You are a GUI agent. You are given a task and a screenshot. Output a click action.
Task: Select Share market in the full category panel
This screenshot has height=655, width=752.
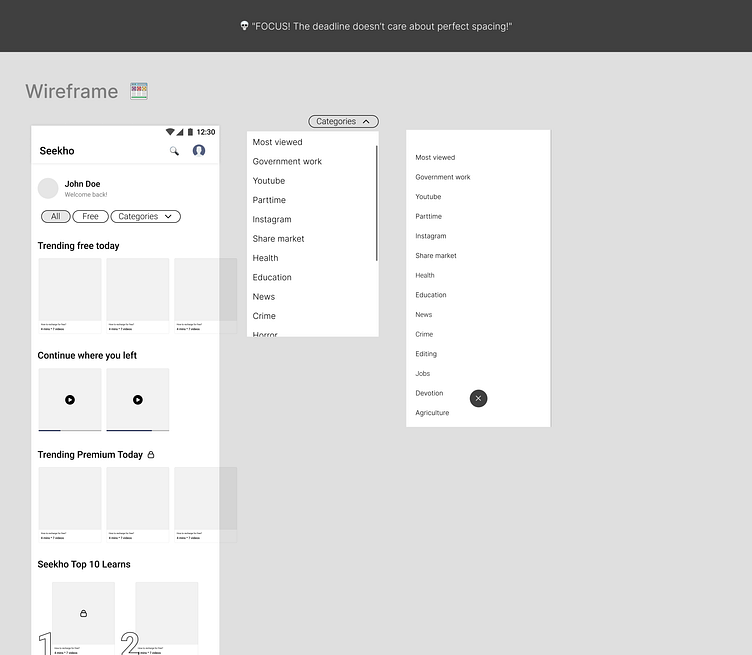click(436, 256)
